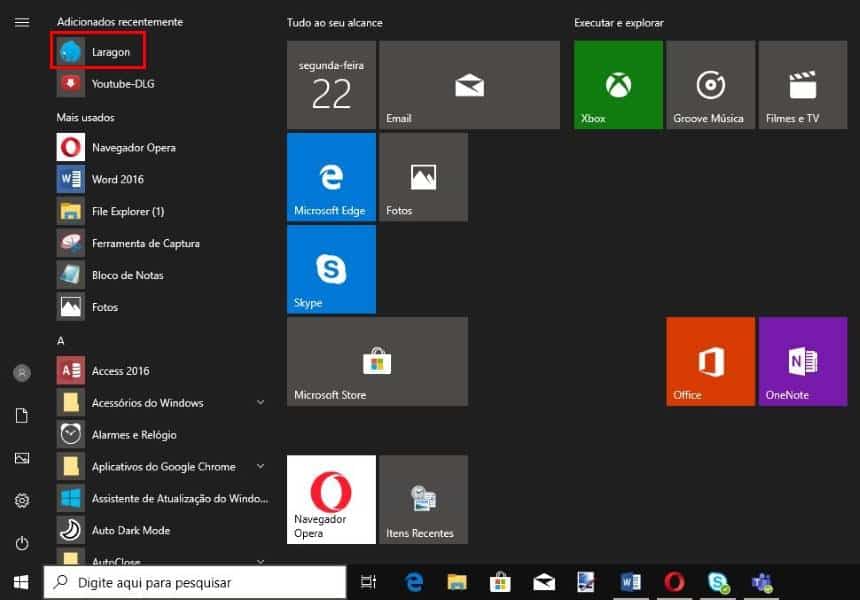Open the Acessórios do Windows folder
This screenshot has height=600, width=860.
[162, 403]
